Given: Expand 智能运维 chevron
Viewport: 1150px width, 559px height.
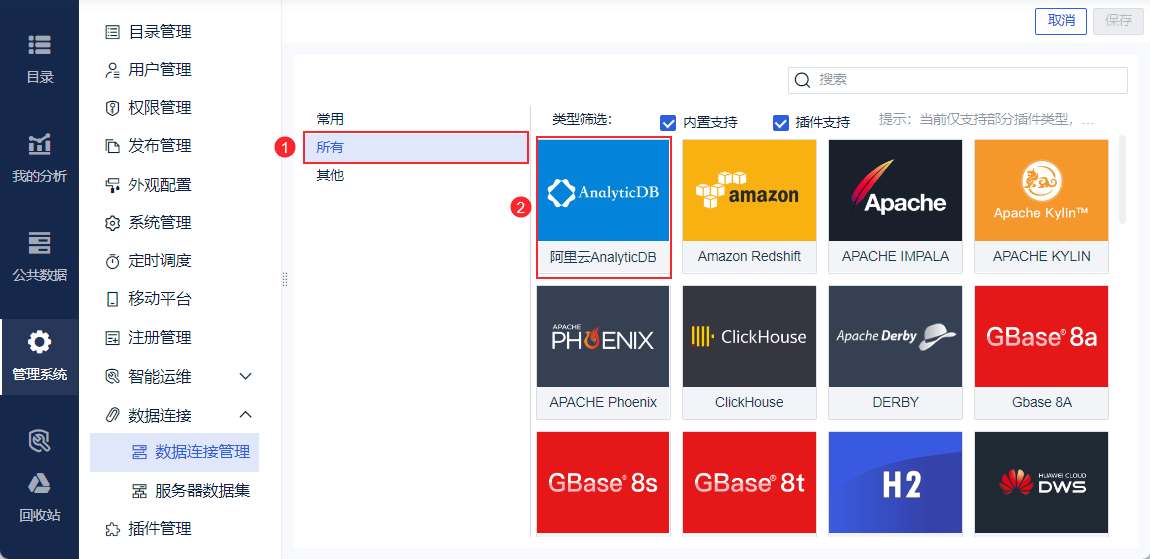Looking at the screenshot, I should [x=246, y=376].
